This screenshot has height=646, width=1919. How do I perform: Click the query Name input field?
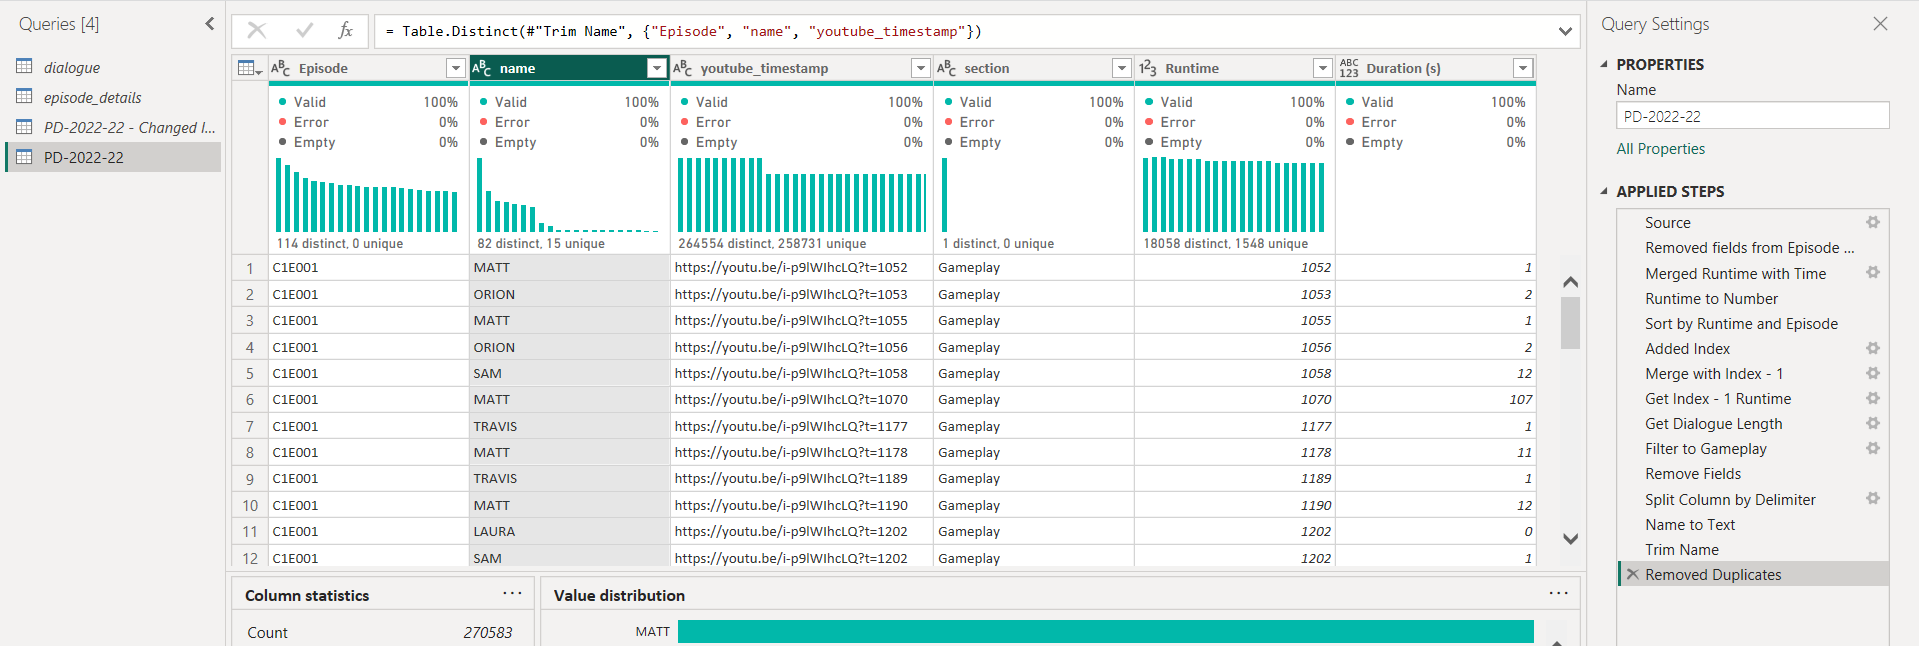[1752, 116]
